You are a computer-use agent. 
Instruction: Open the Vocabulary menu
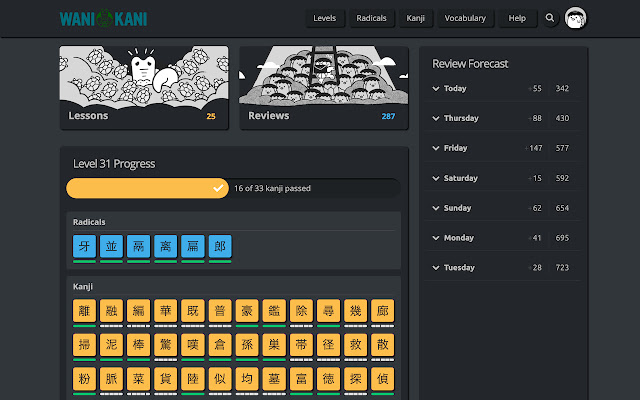pos(466,18)
